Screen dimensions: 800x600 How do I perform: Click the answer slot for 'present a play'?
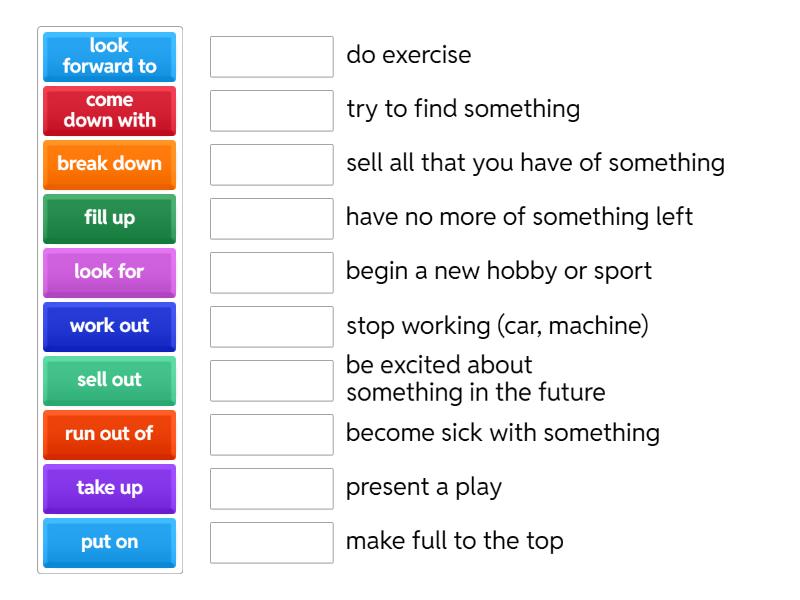[x=272, y=488]
